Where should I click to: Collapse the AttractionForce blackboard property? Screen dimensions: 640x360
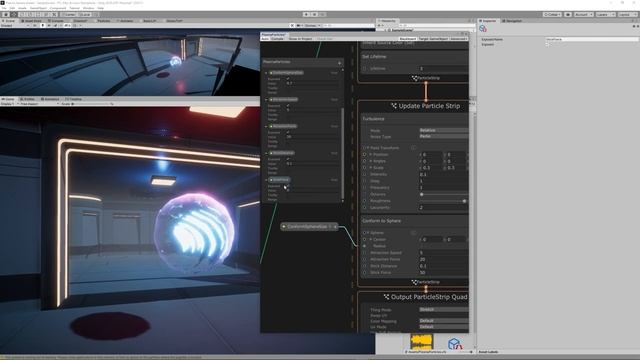pos(267,126)
